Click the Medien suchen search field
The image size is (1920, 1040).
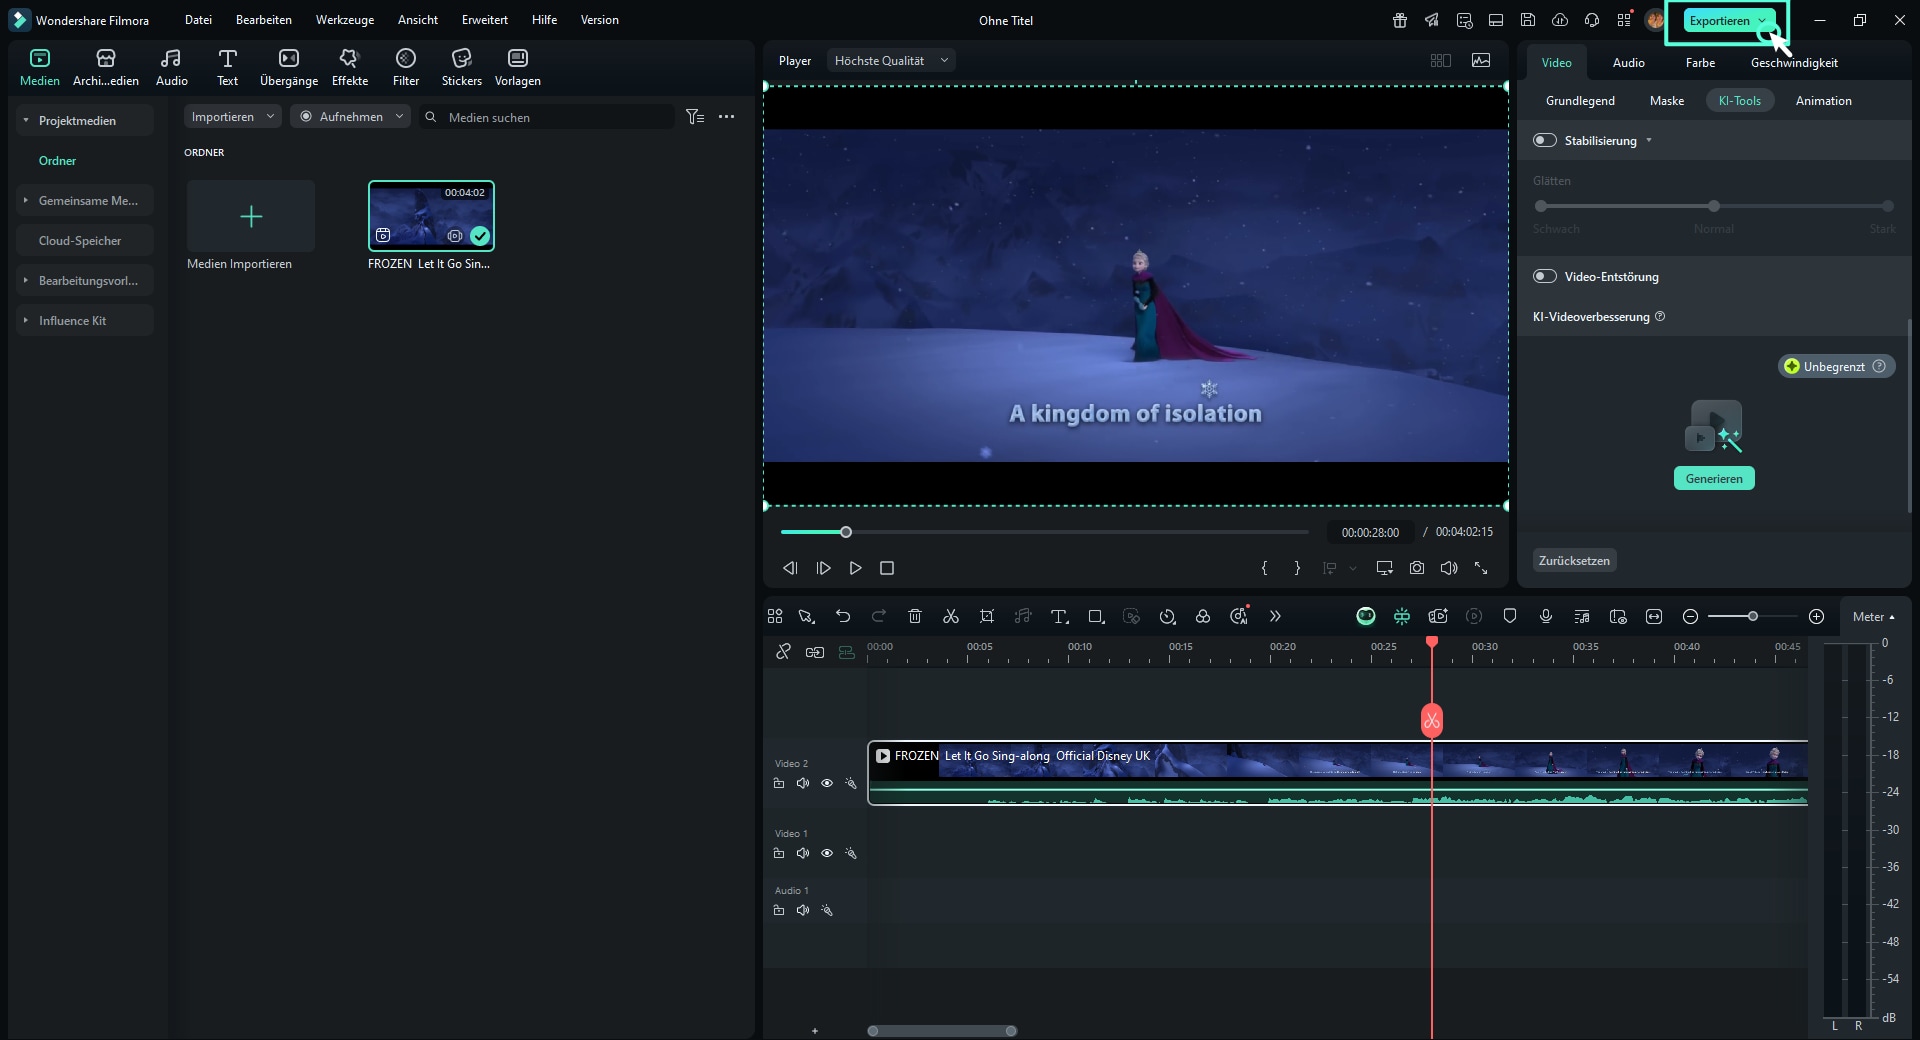pos(548,117)
